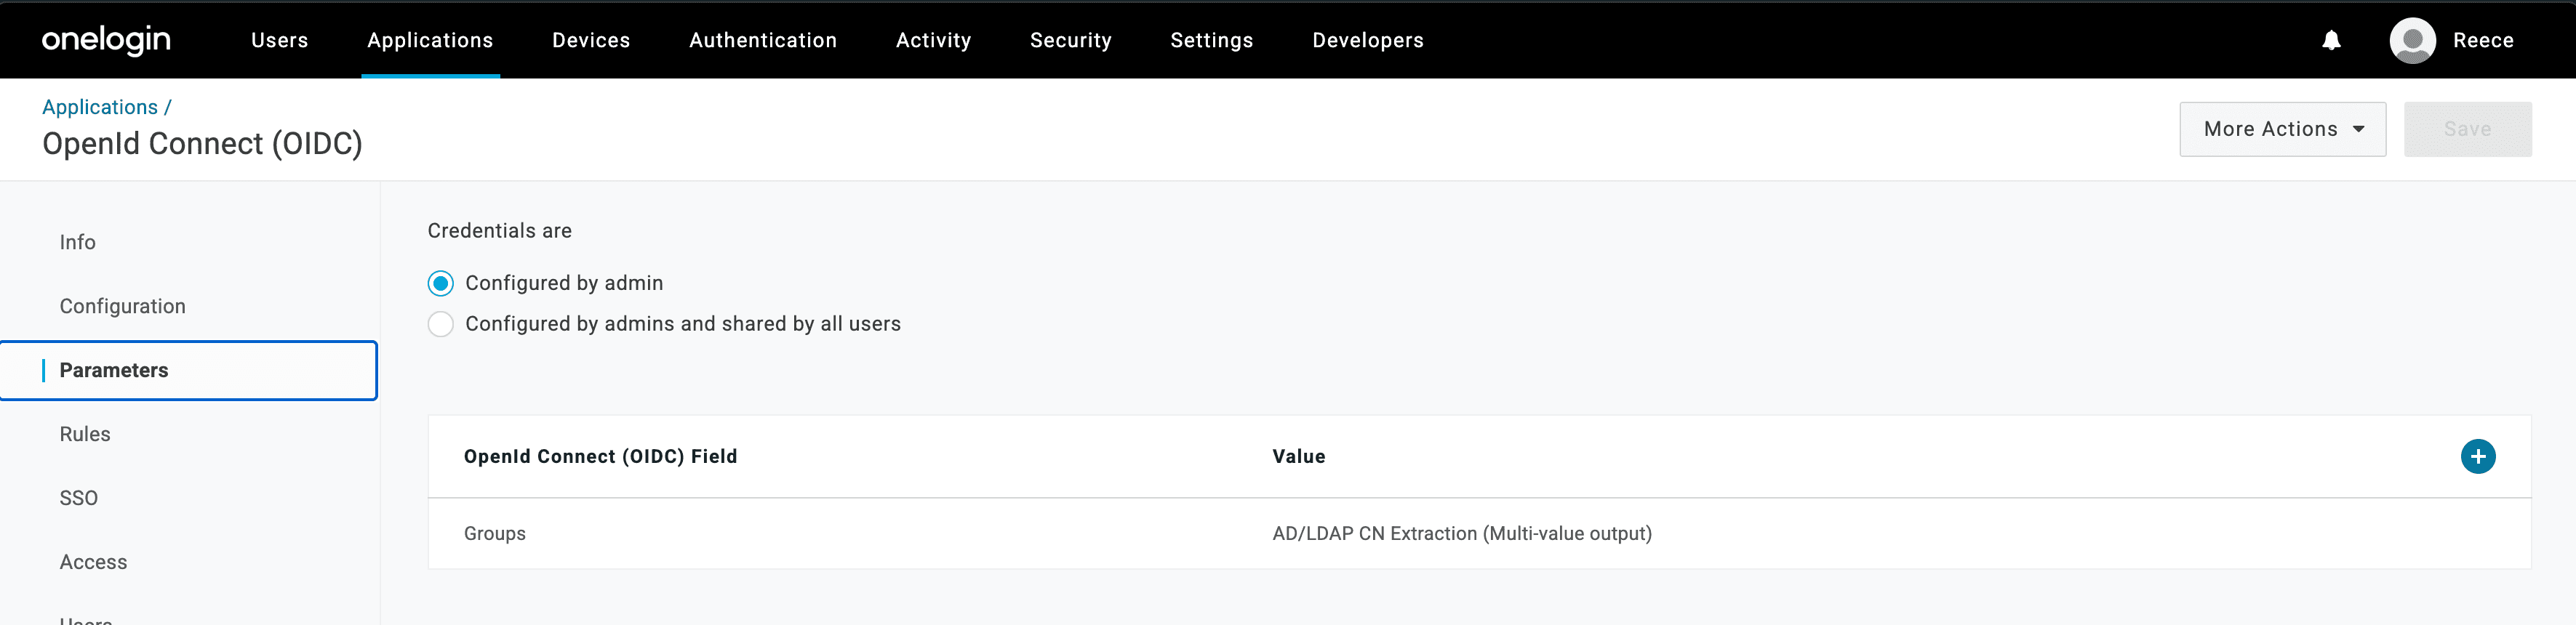
Task: Select 'Configured by admins and shared by all users'
Action: [440, 324]
